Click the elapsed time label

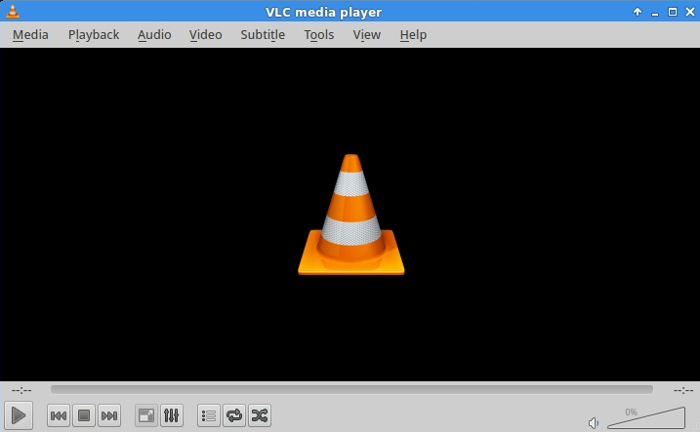[x=21, y=390]
